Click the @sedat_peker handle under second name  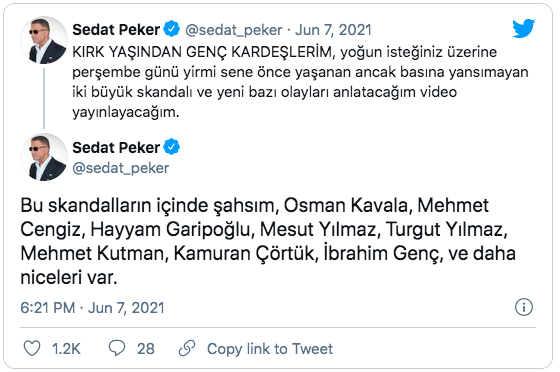pos(120,168)
